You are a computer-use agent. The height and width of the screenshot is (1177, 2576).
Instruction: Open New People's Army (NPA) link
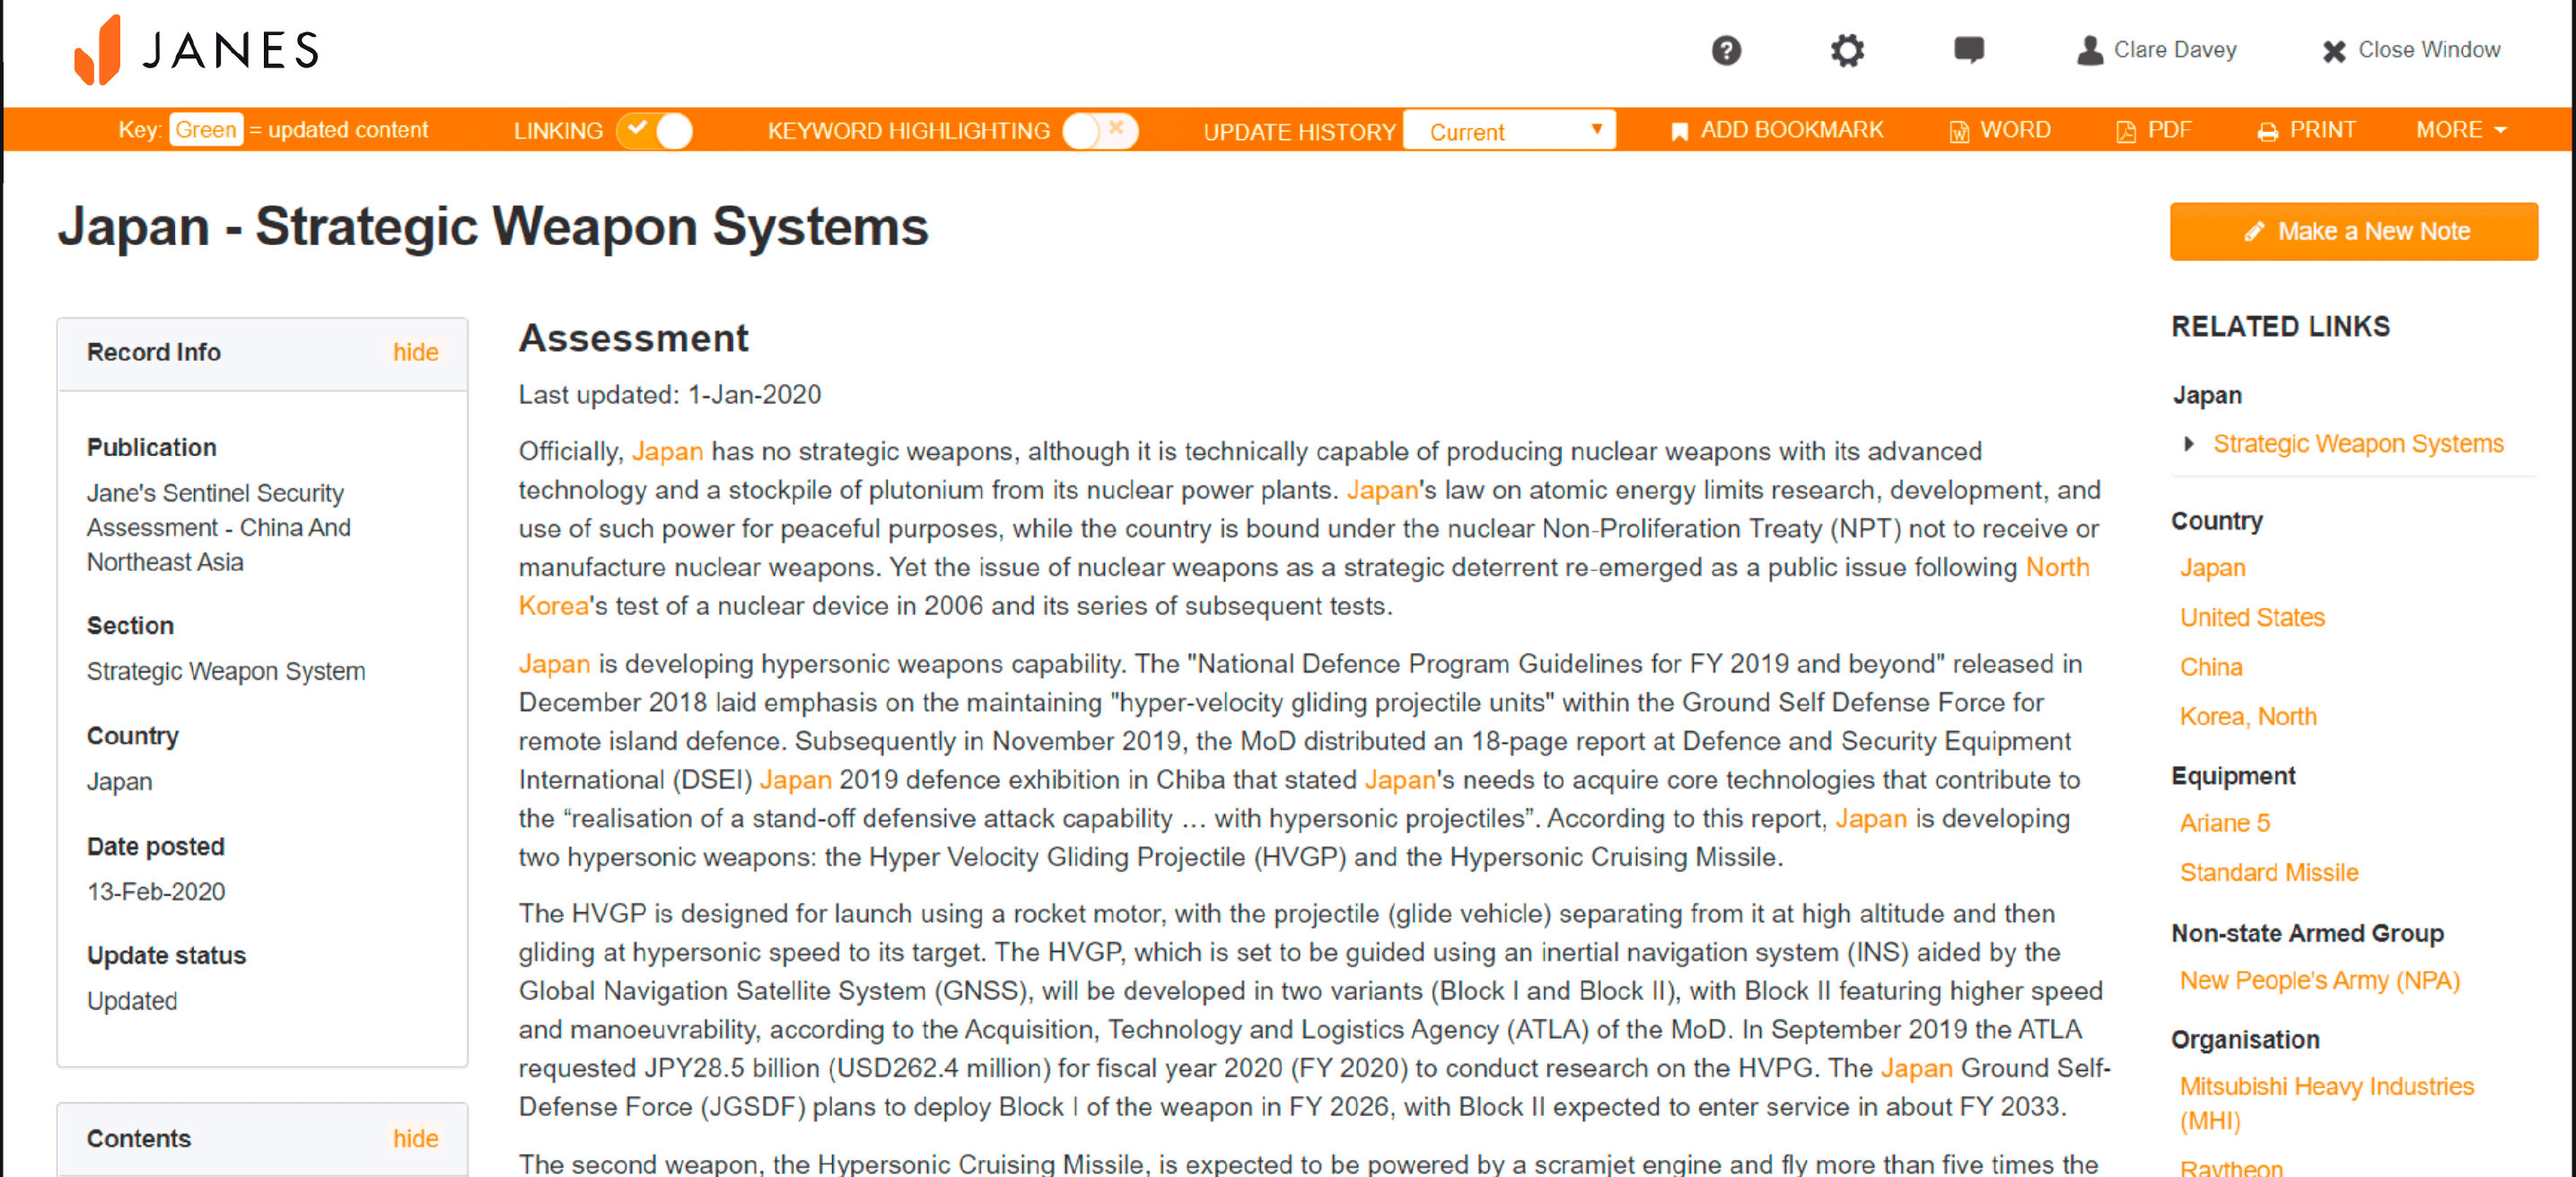pyautogui.click(x=2319, y=980)
